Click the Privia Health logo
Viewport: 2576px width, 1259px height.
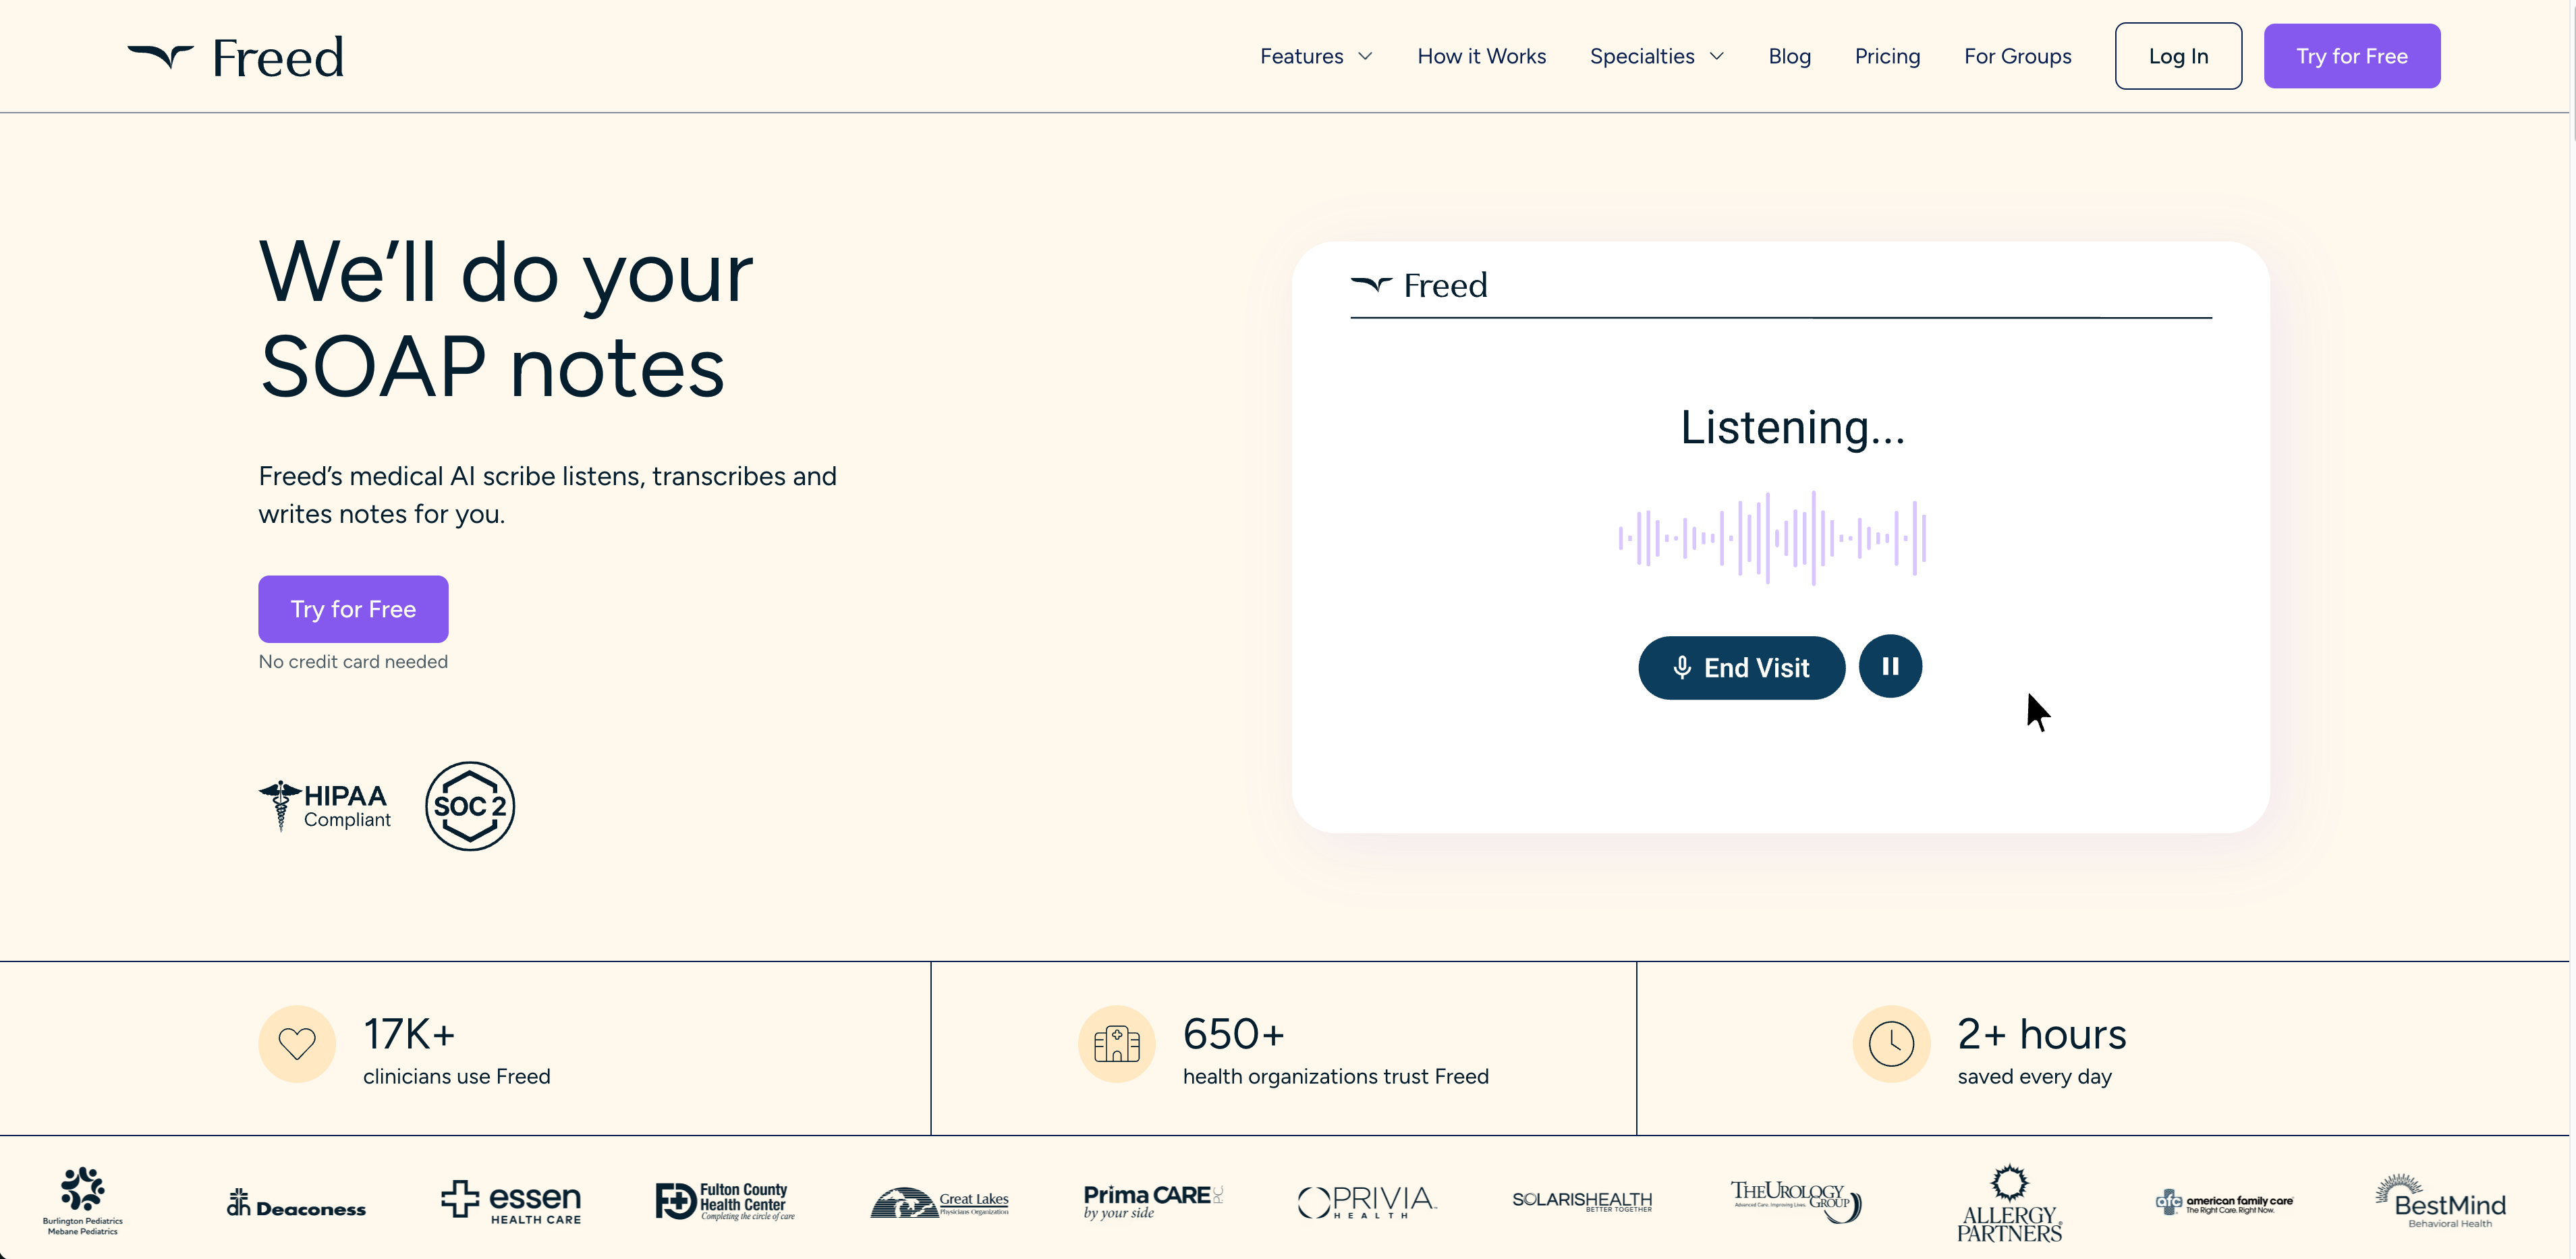[x=1366, y=1201]
